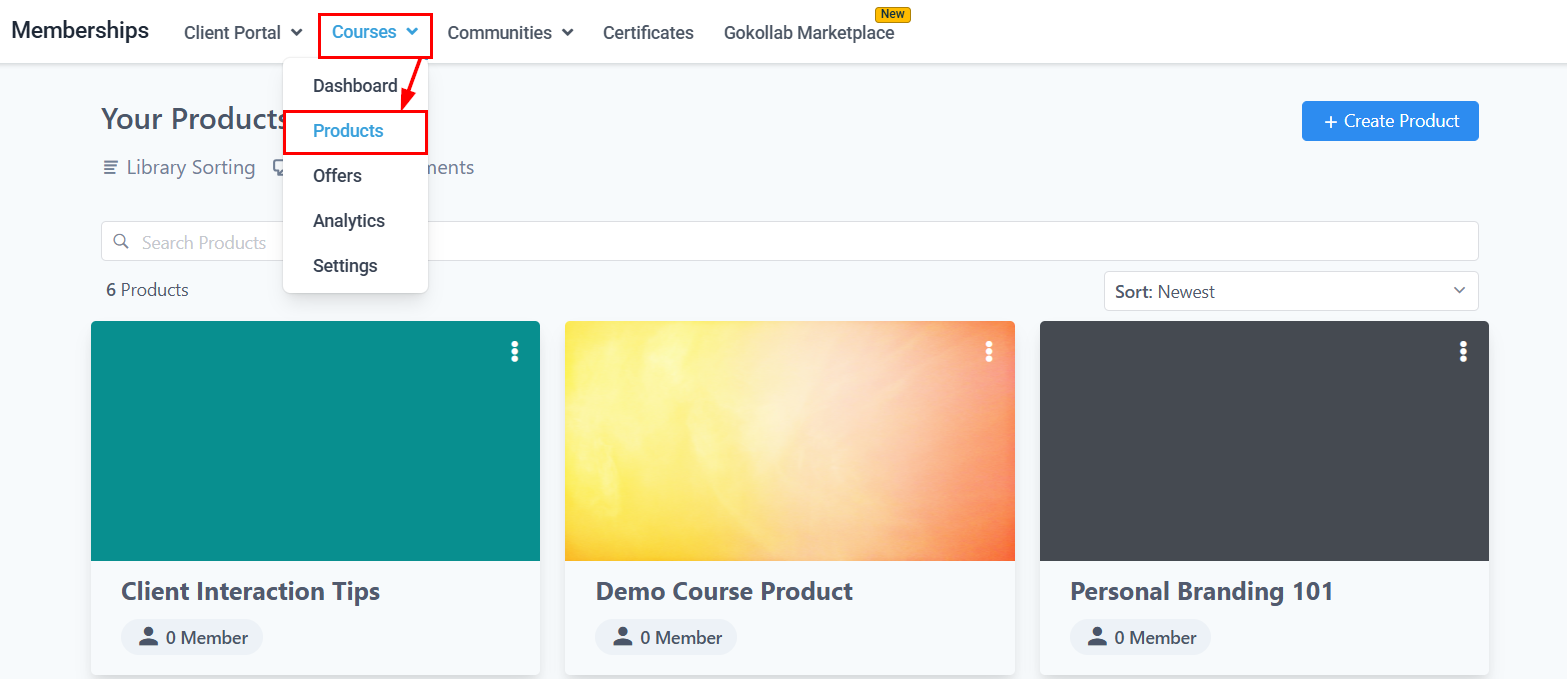Click the Personal Branding 101 title
1567x679 pixels.
1202,591
